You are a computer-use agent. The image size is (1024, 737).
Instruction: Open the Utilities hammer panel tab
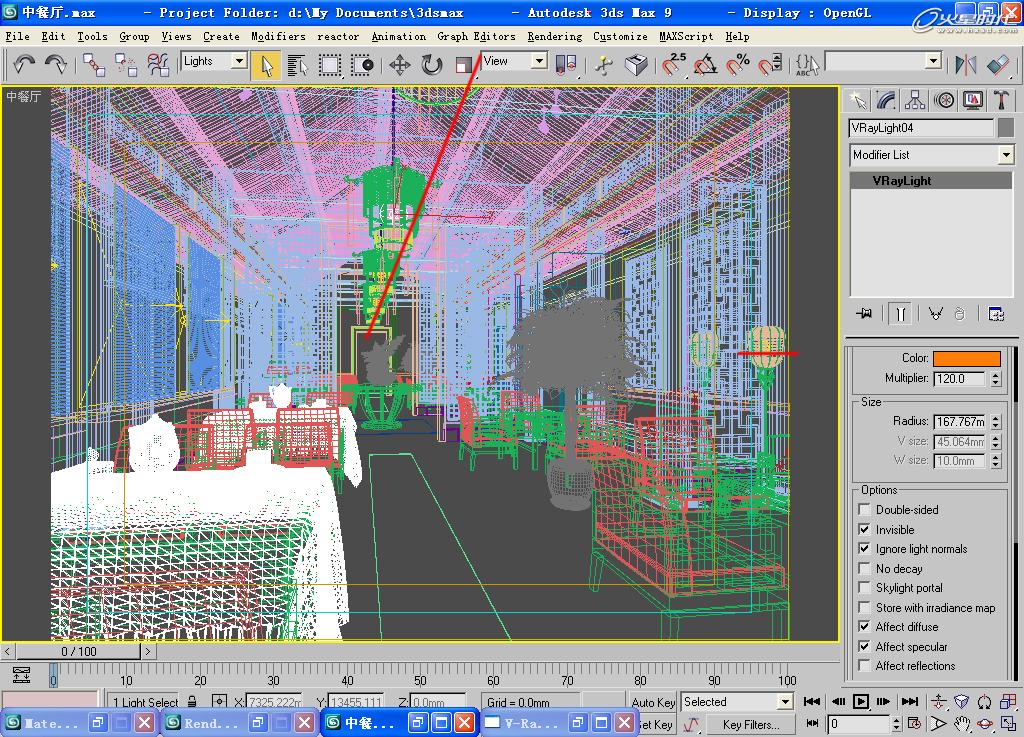1000,101
